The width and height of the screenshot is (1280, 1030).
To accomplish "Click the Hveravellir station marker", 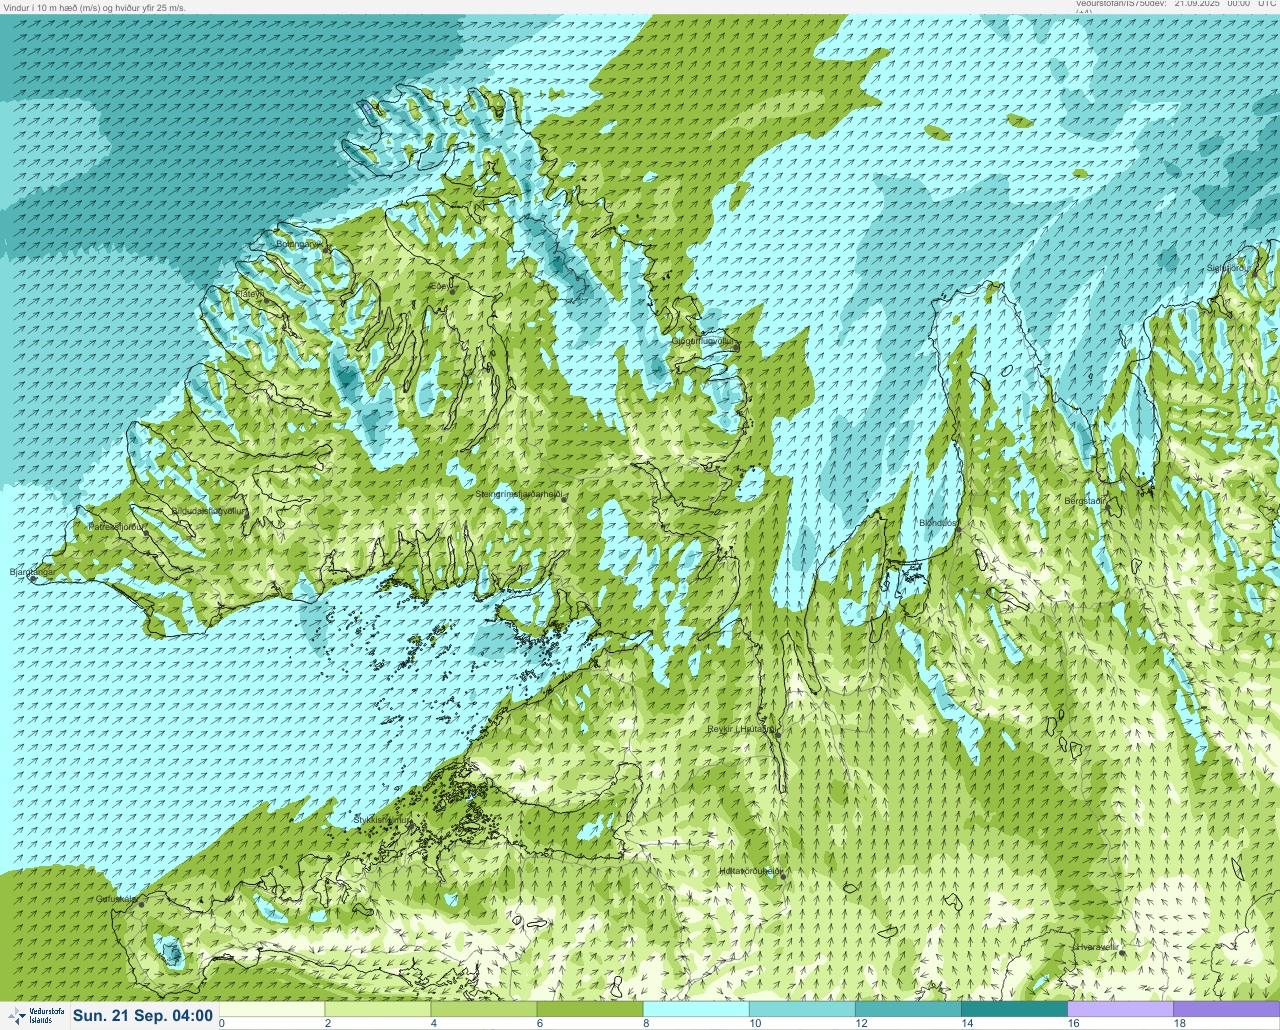I will click(1122, 952).
